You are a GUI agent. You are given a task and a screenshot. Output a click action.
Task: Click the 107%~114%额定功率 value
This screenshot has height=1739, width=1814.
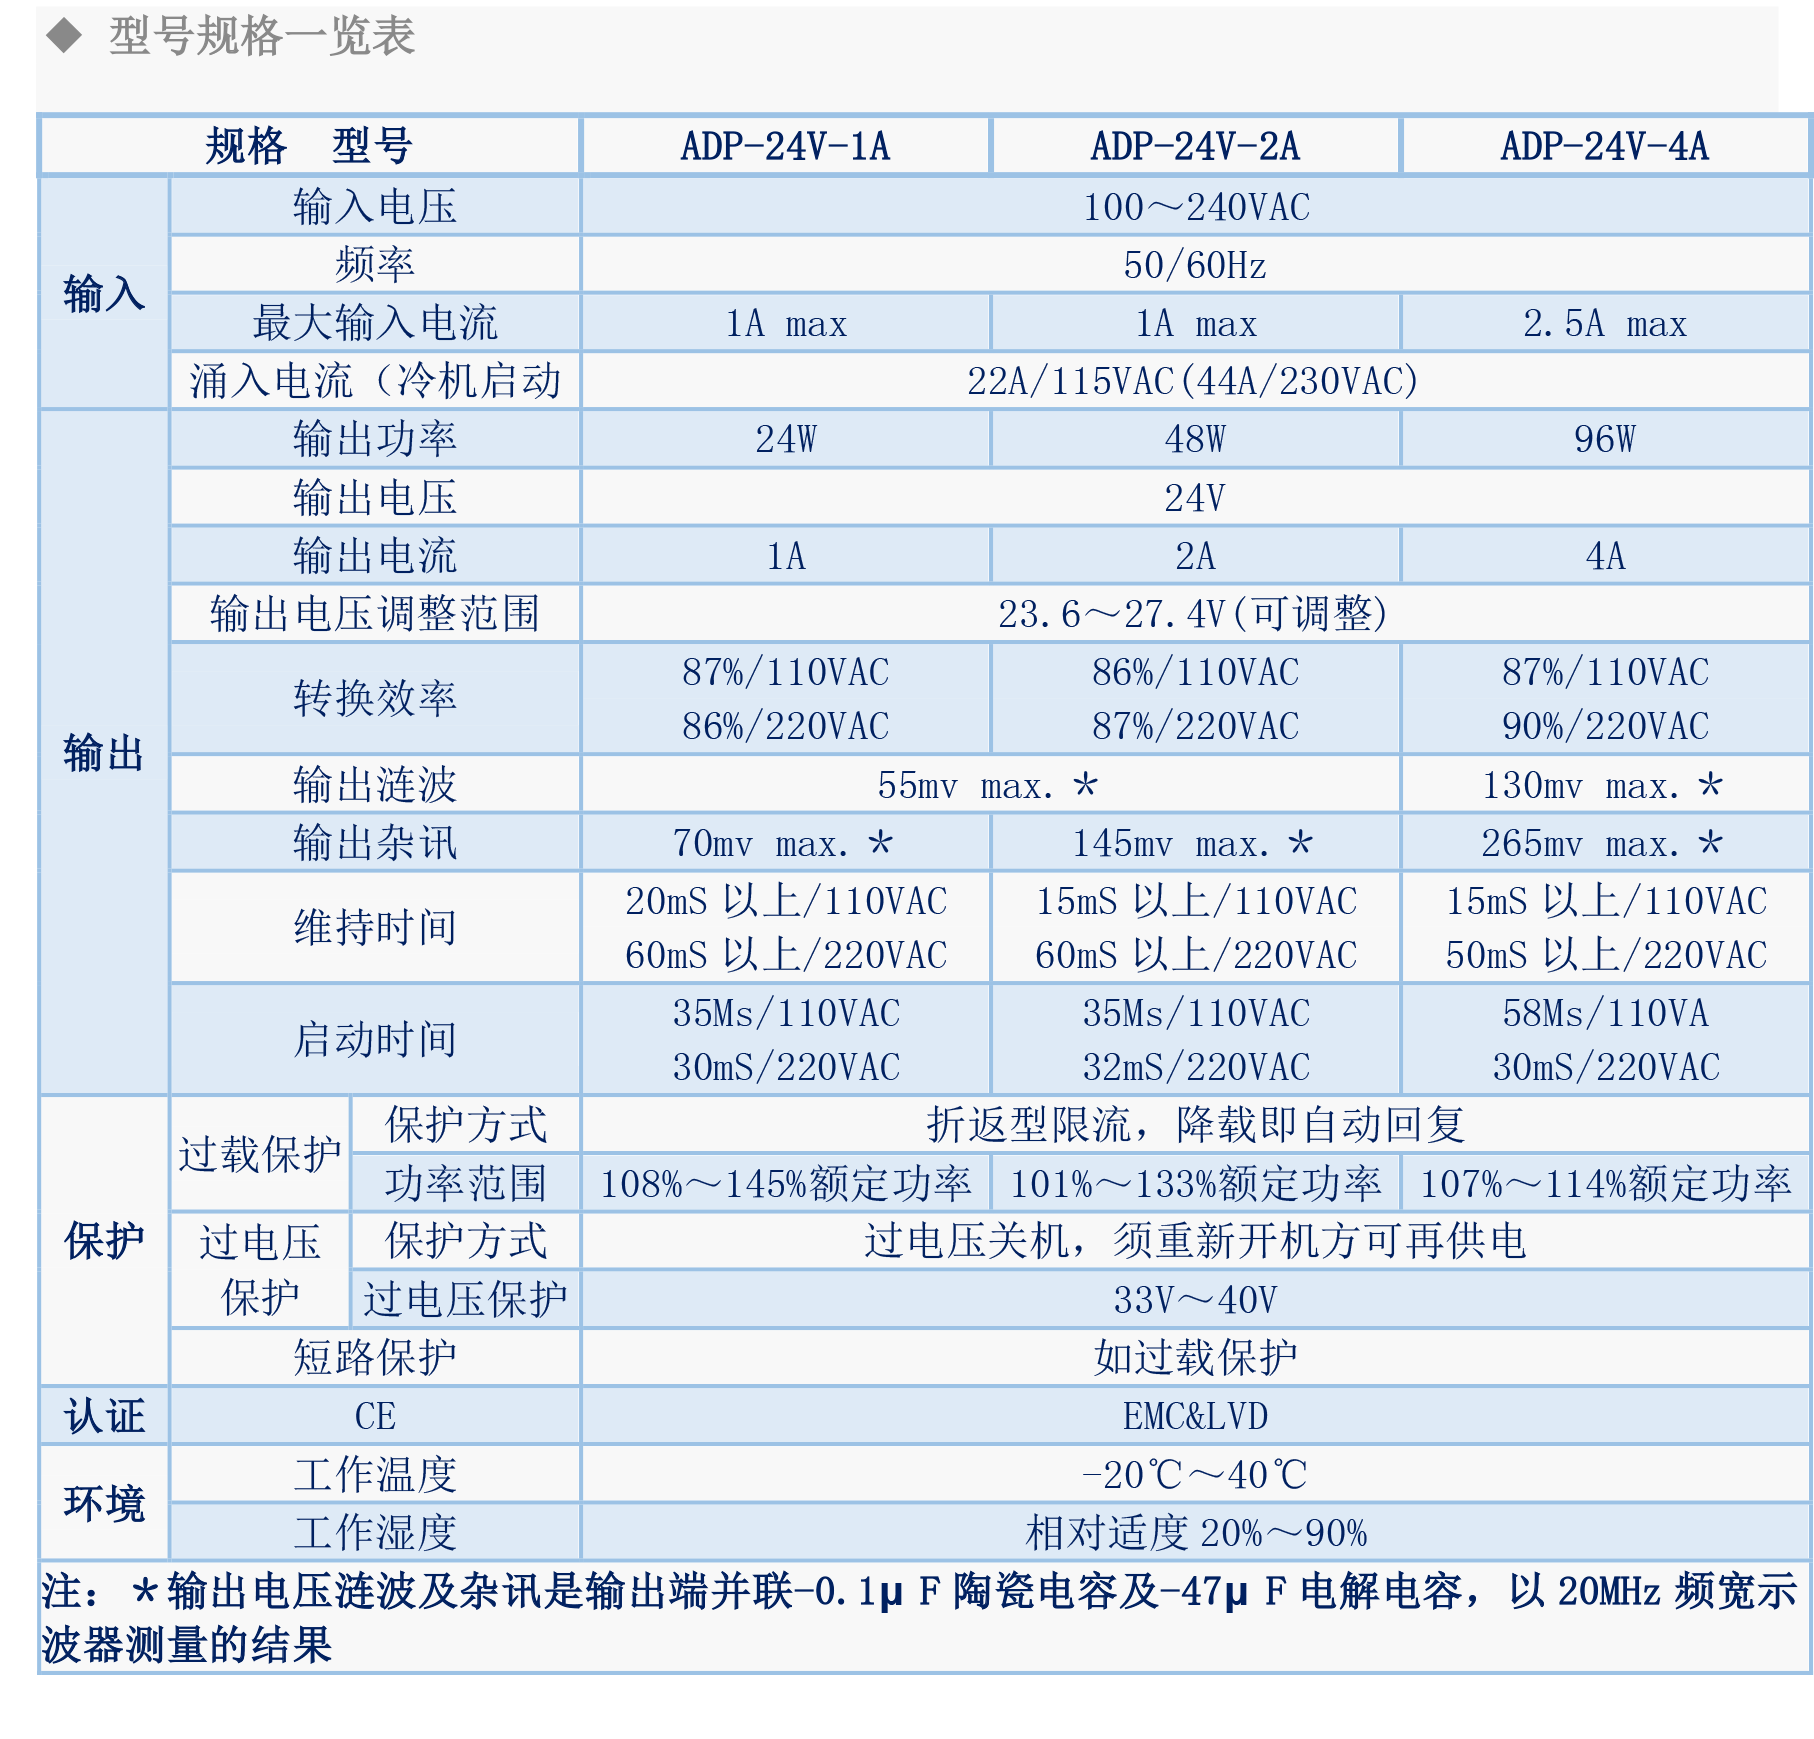tap(1605, 1183)
